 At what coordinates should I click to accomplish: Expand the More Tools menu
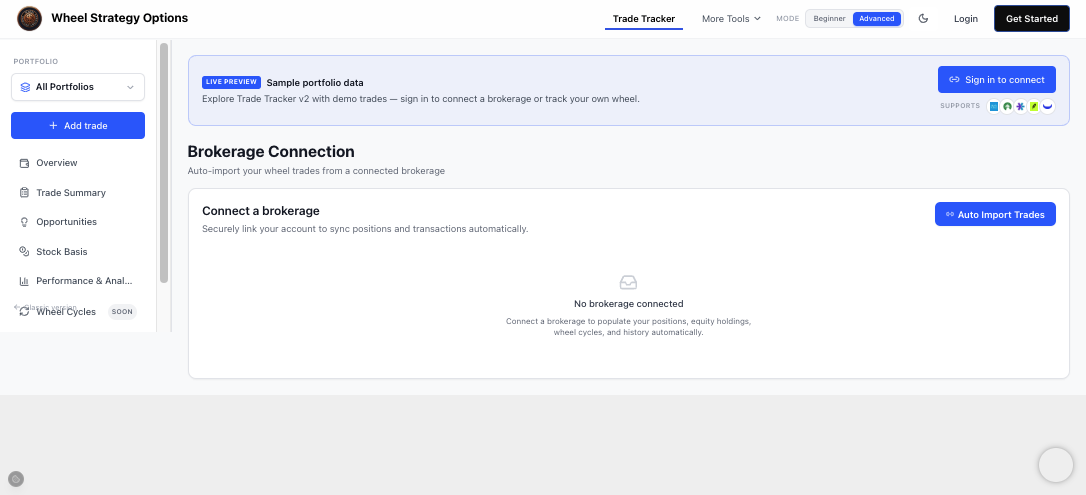pos(731,19)
